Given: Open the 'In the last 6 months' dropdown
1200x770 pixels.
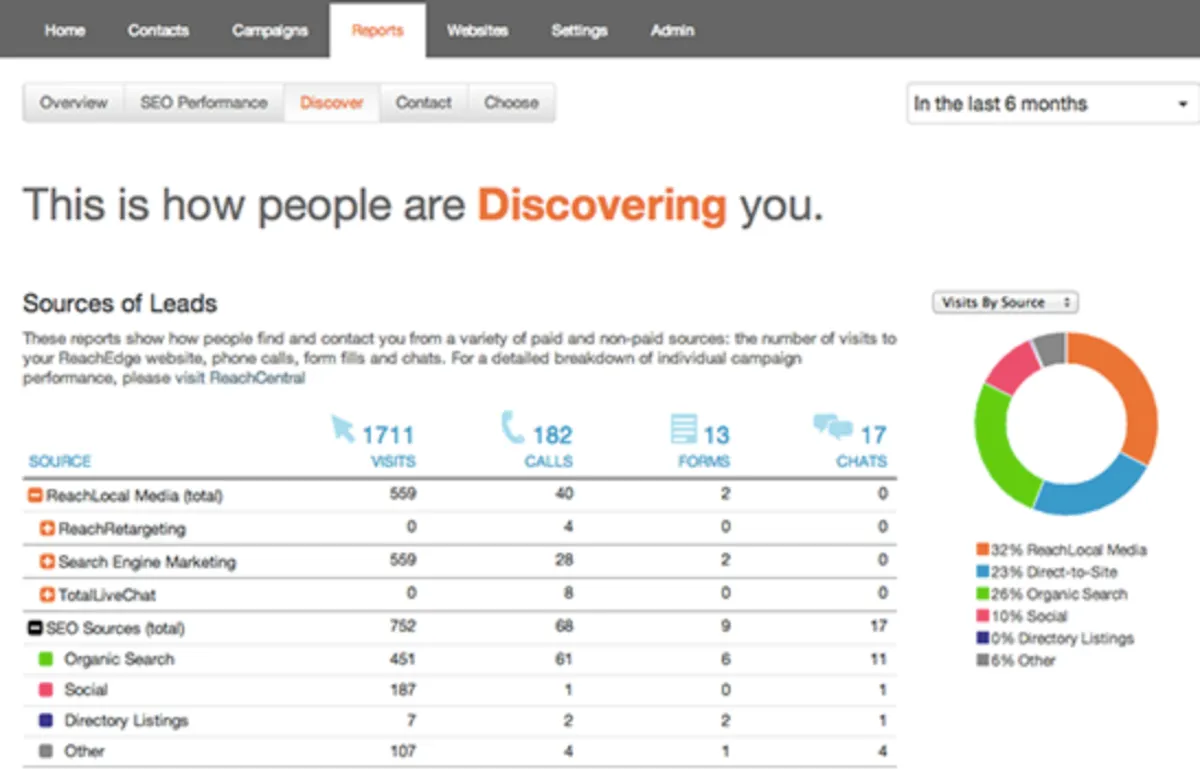Looking at the screenshot, I should (x=1053, y=104).
